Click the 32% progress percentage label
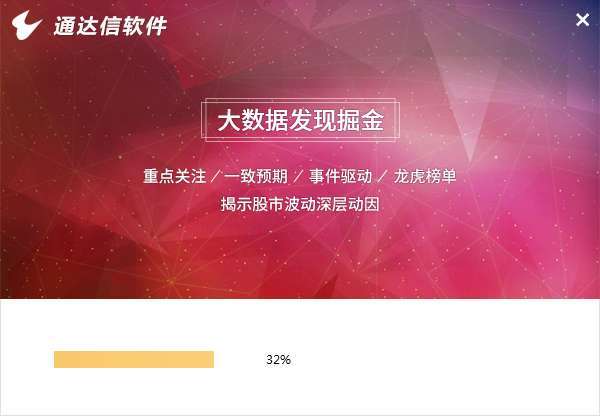This screenshot has height=416, width=600. click(278, 359)
